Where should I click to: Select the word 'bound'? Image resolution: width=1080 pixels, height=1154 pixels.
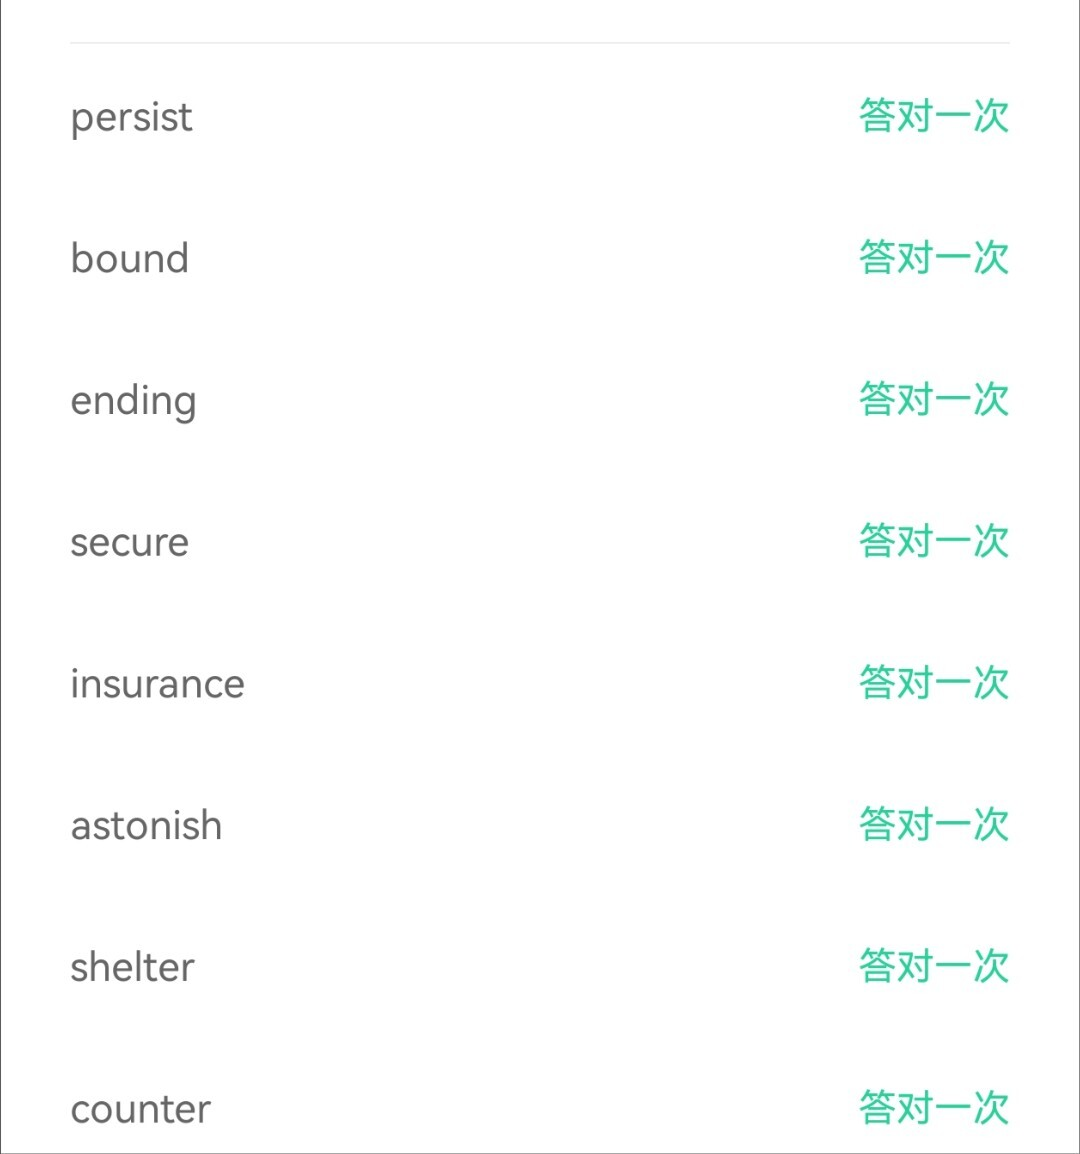129,259
